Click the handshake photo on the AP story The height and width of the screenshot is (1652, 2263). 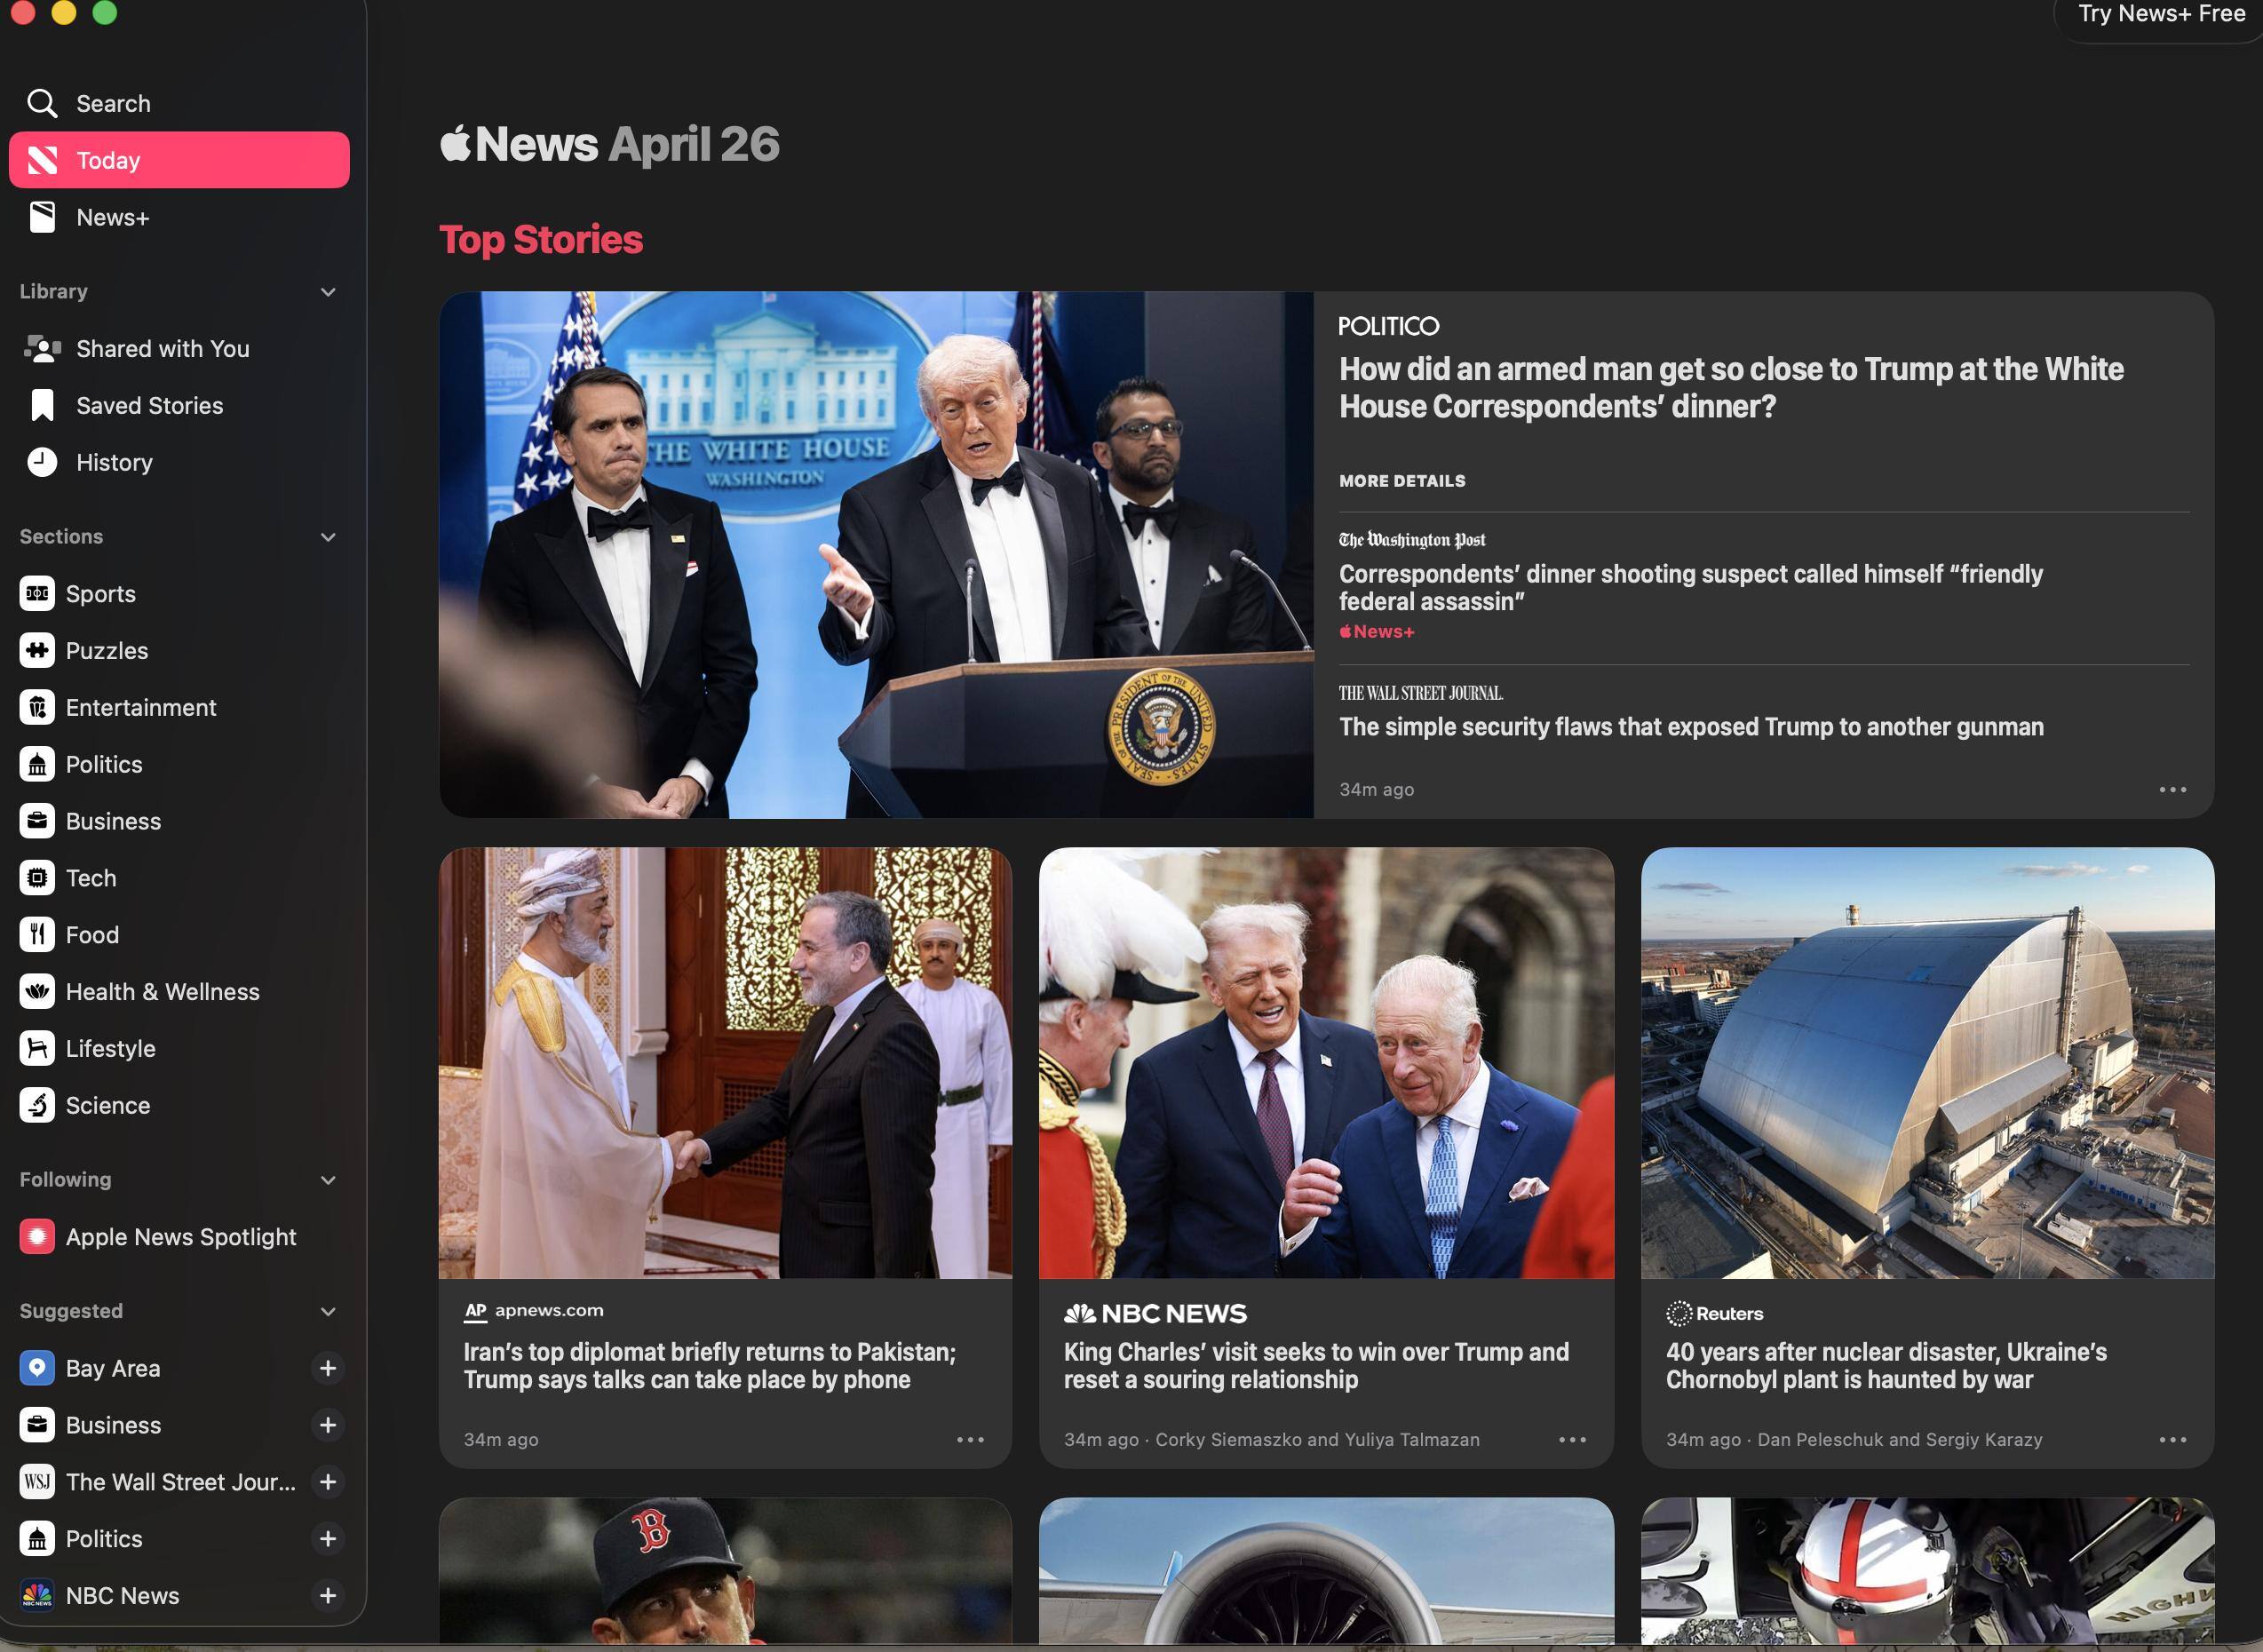pyautogui.click(x=725, y=1063)
